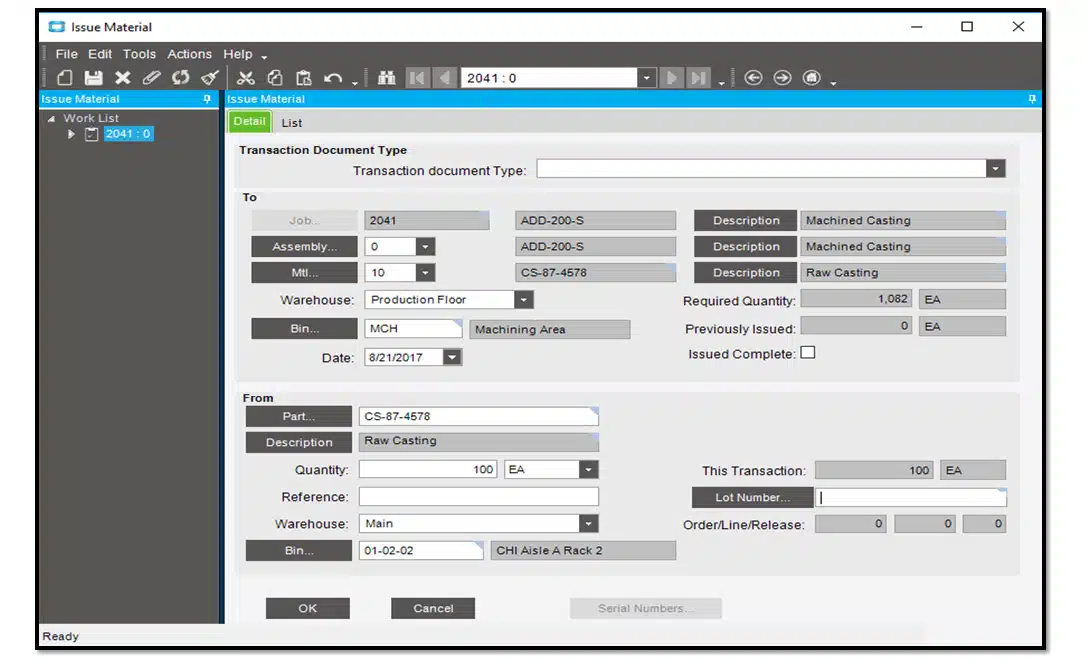Click into the Reference input field

tap(478, 497)
